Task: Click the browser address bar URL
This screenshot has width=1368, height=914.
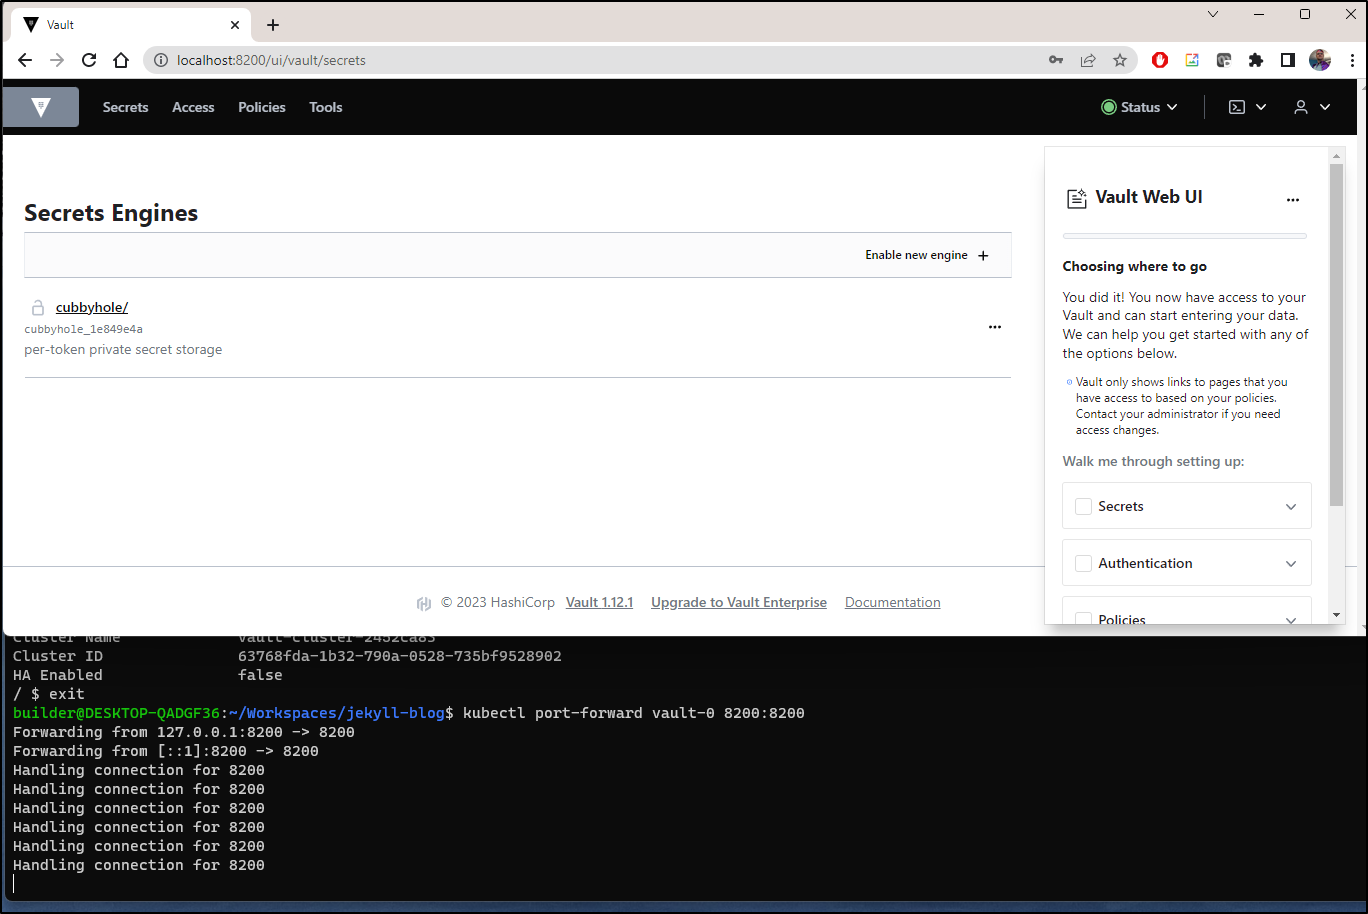Action: coord(271,60)
